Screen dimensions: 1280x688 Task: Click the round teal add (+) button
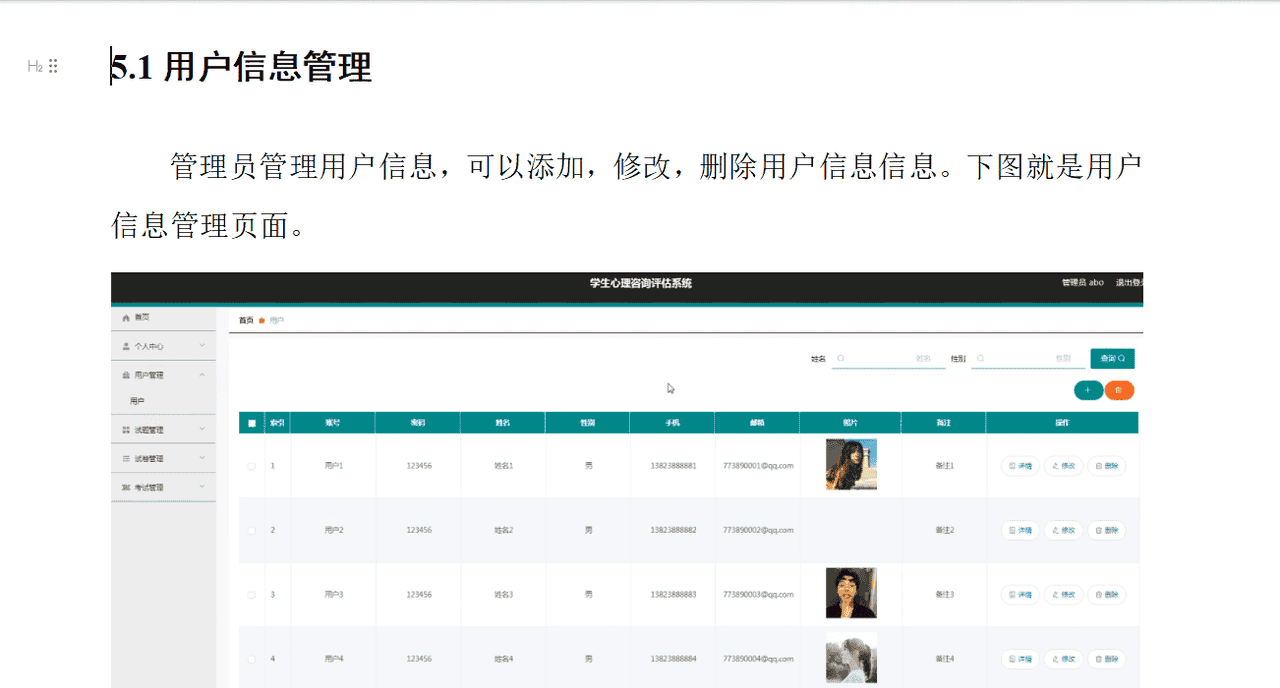[x=1088, y=390]
